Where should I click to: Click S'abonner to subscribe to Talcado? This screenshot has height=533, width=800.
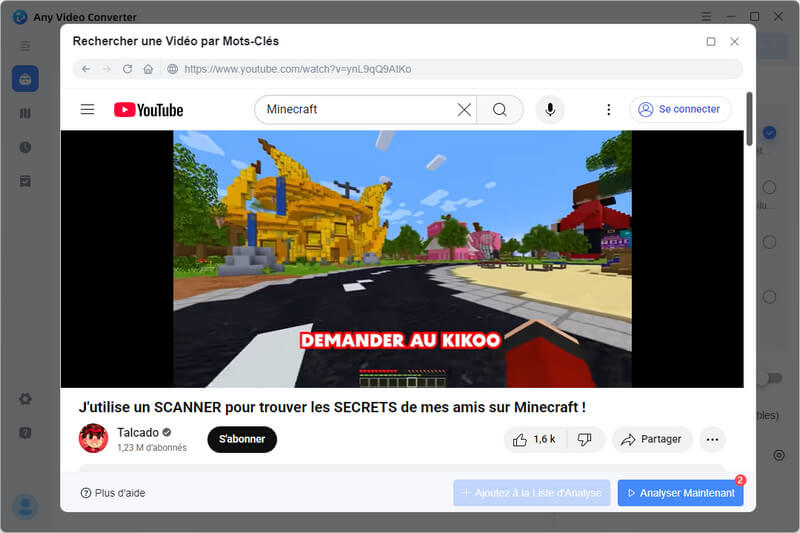pyautogui.click(x=242, y=439)
